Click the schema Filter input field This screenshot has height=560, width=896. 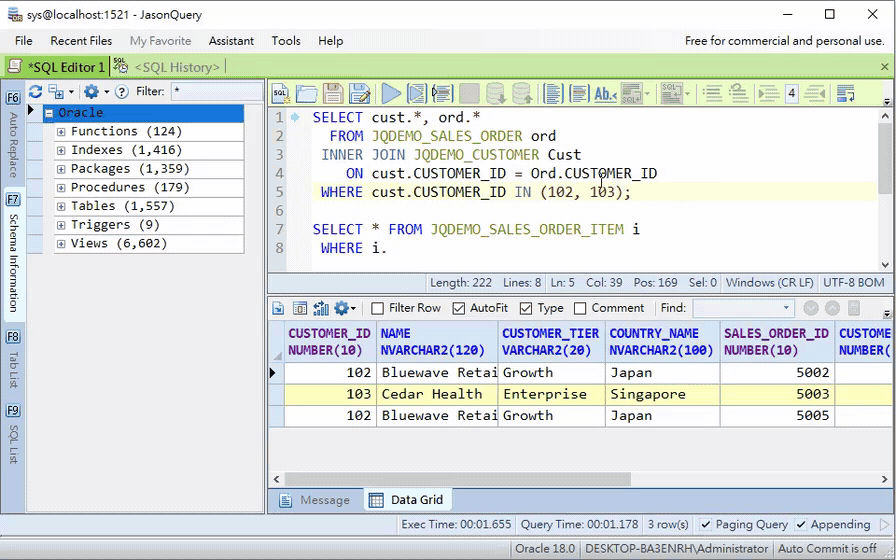pos(217,91)
